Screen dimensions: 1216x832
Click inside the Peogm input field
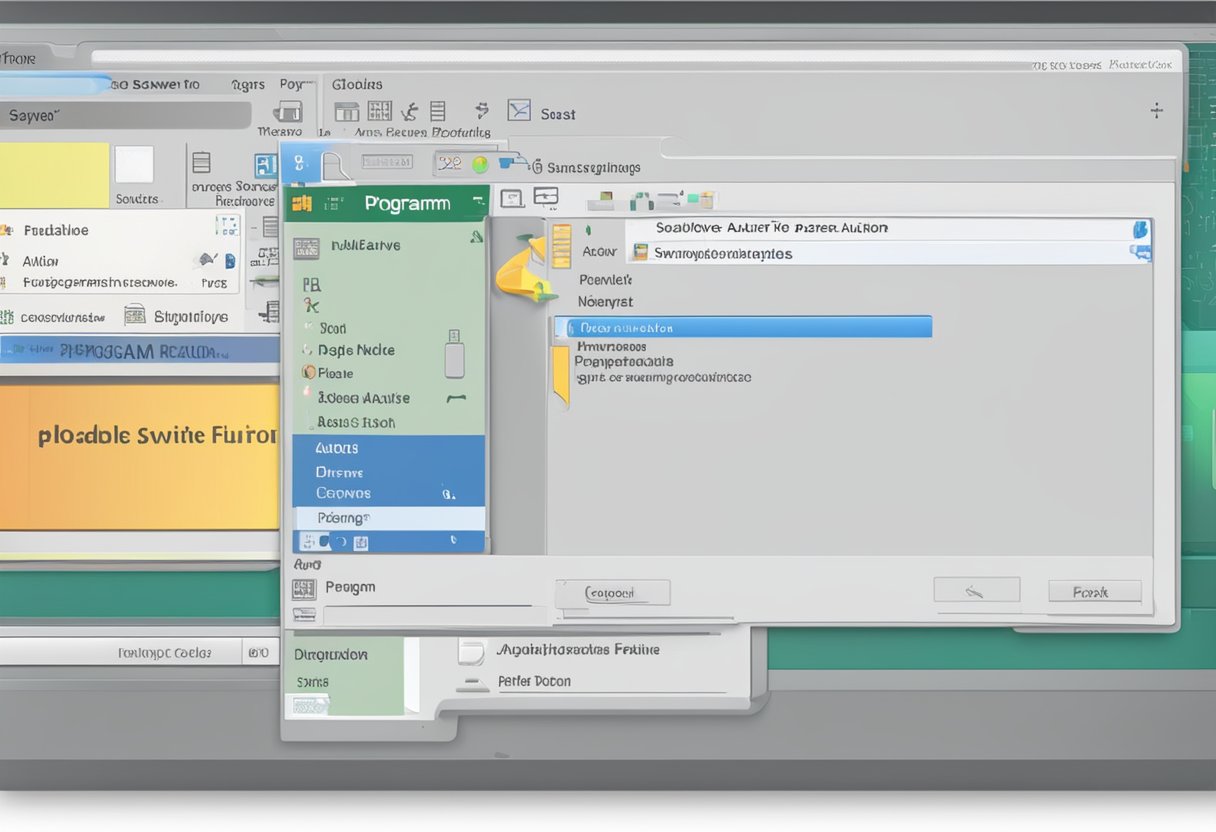(x=430, y=612)
